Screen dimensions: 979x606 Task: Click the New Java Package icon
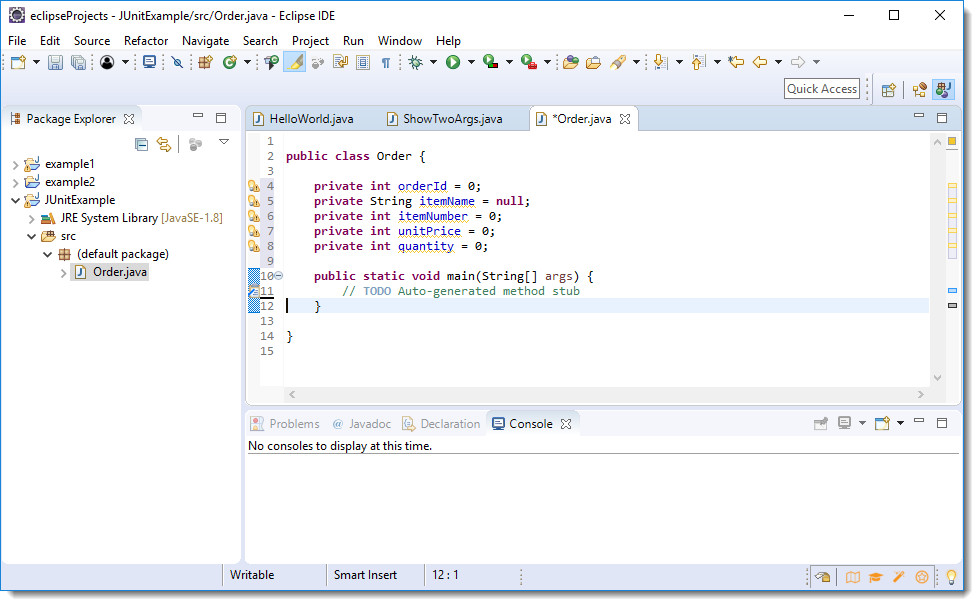pyautogui.click(x=205, y=62)
